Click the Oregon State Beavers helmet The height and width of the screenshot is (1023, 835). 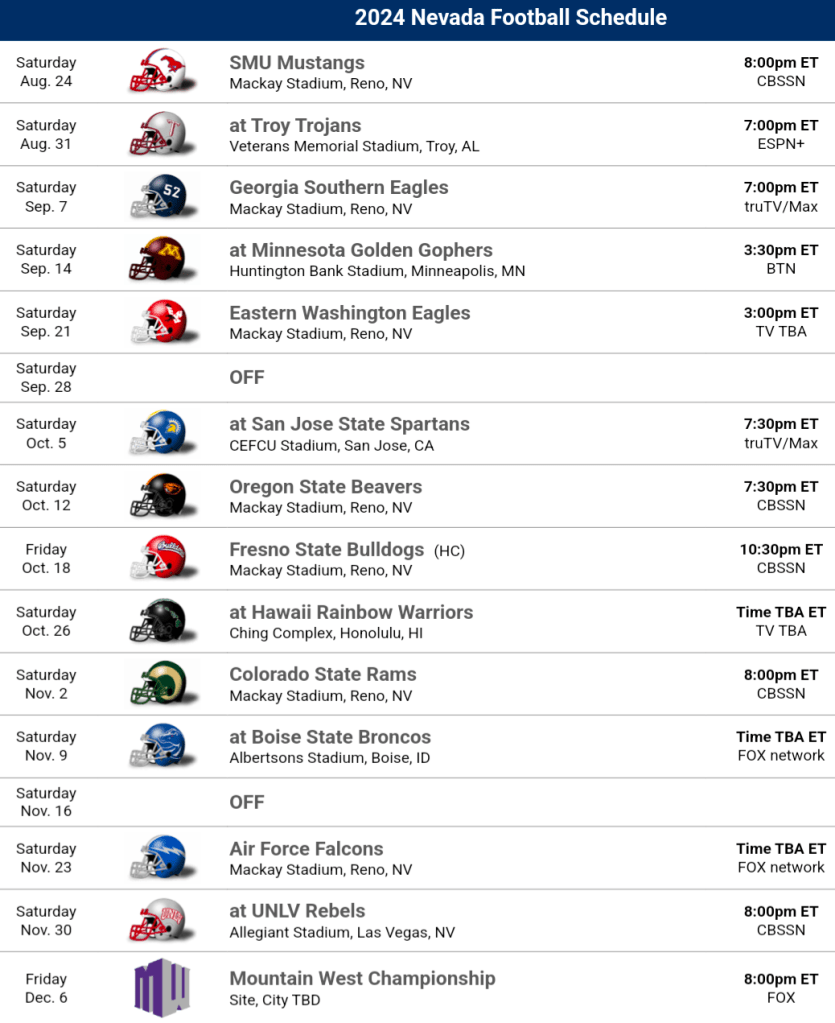(159, 496)
